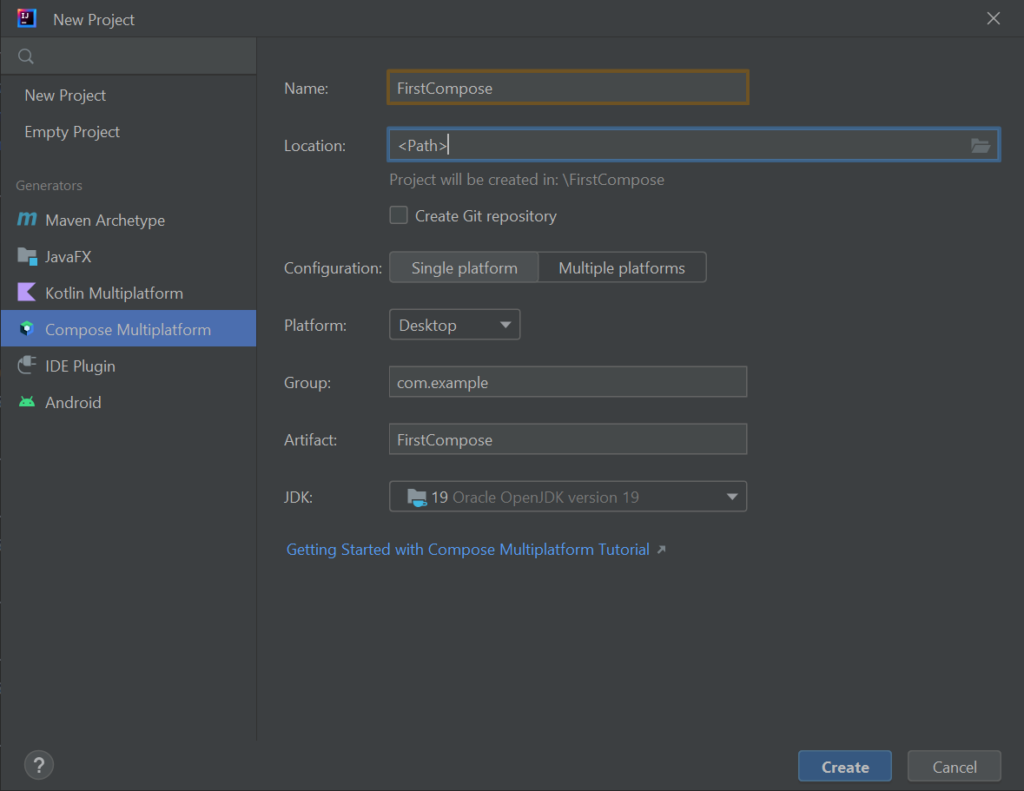The width and height of the screenshot is (1024, 791).
Task: Choose Single platform configuration
Action: 464,268
